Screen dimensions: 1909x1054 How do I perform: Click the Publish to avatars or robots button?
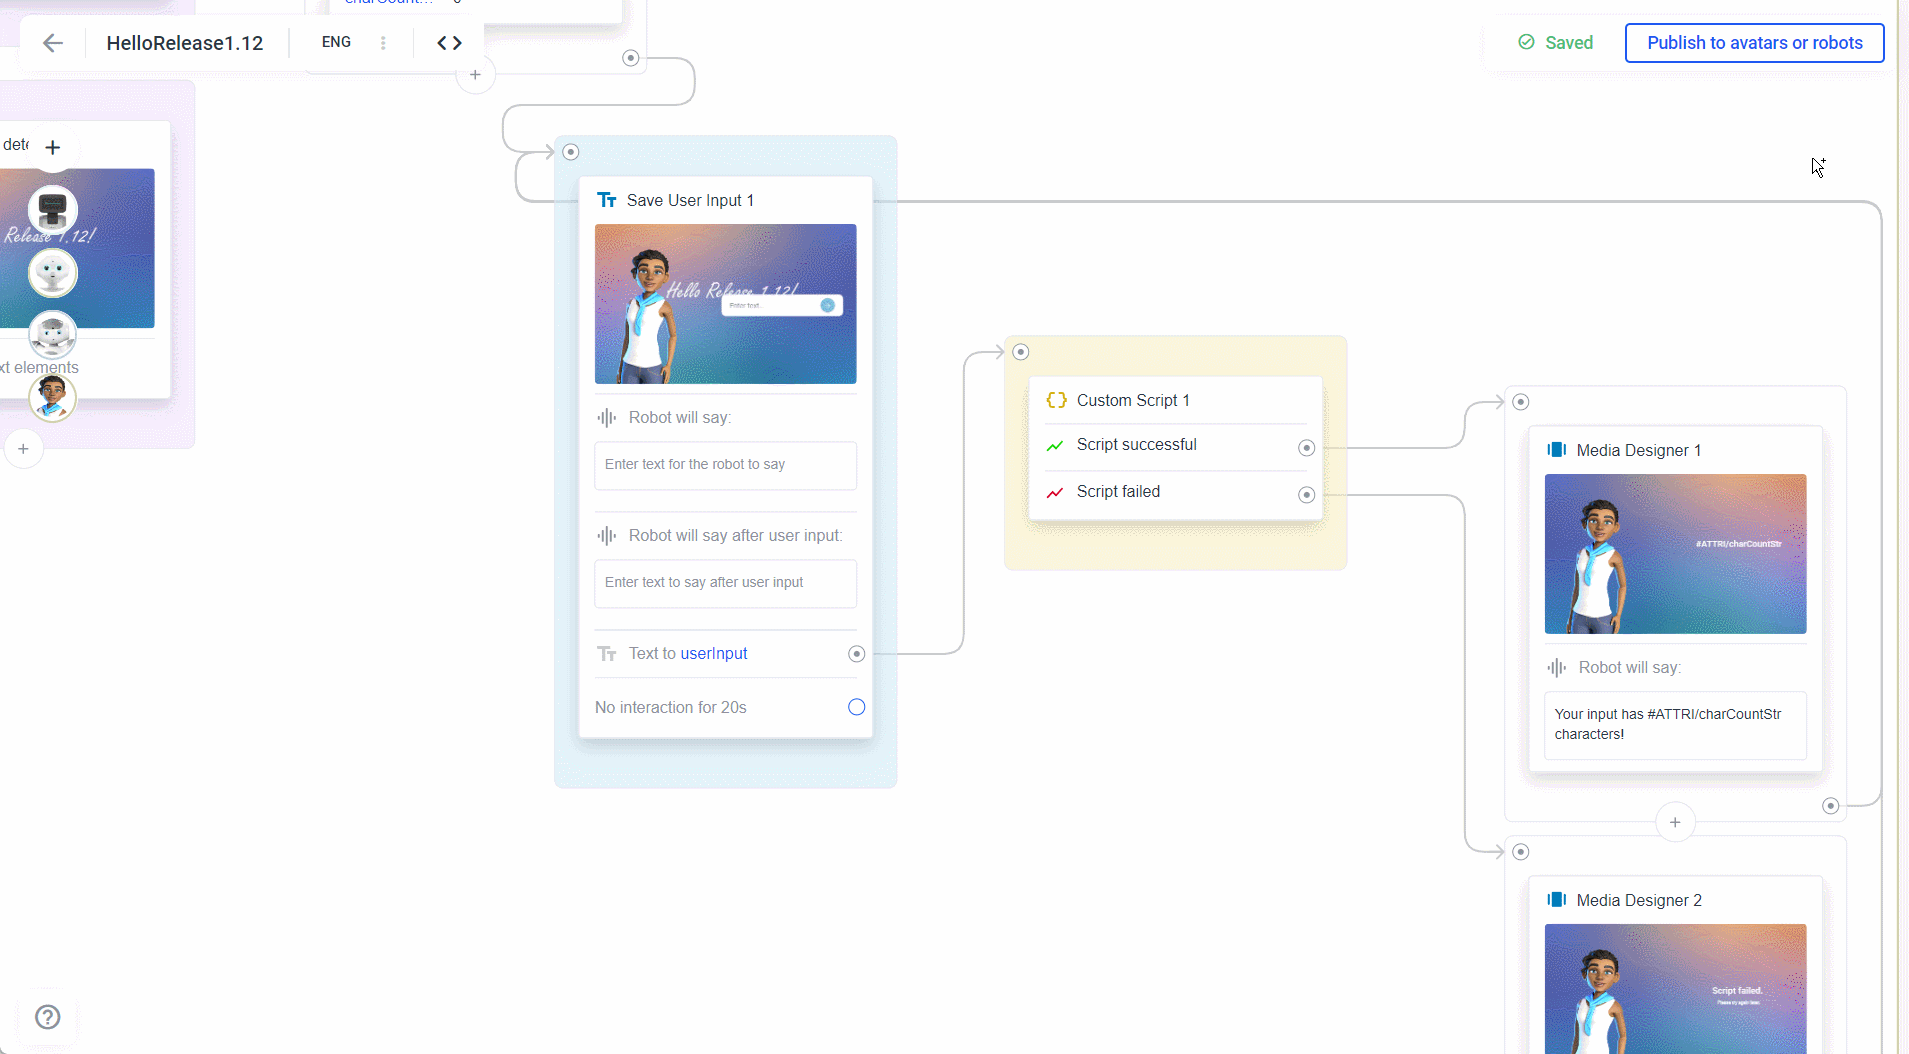coord(1754,43)
